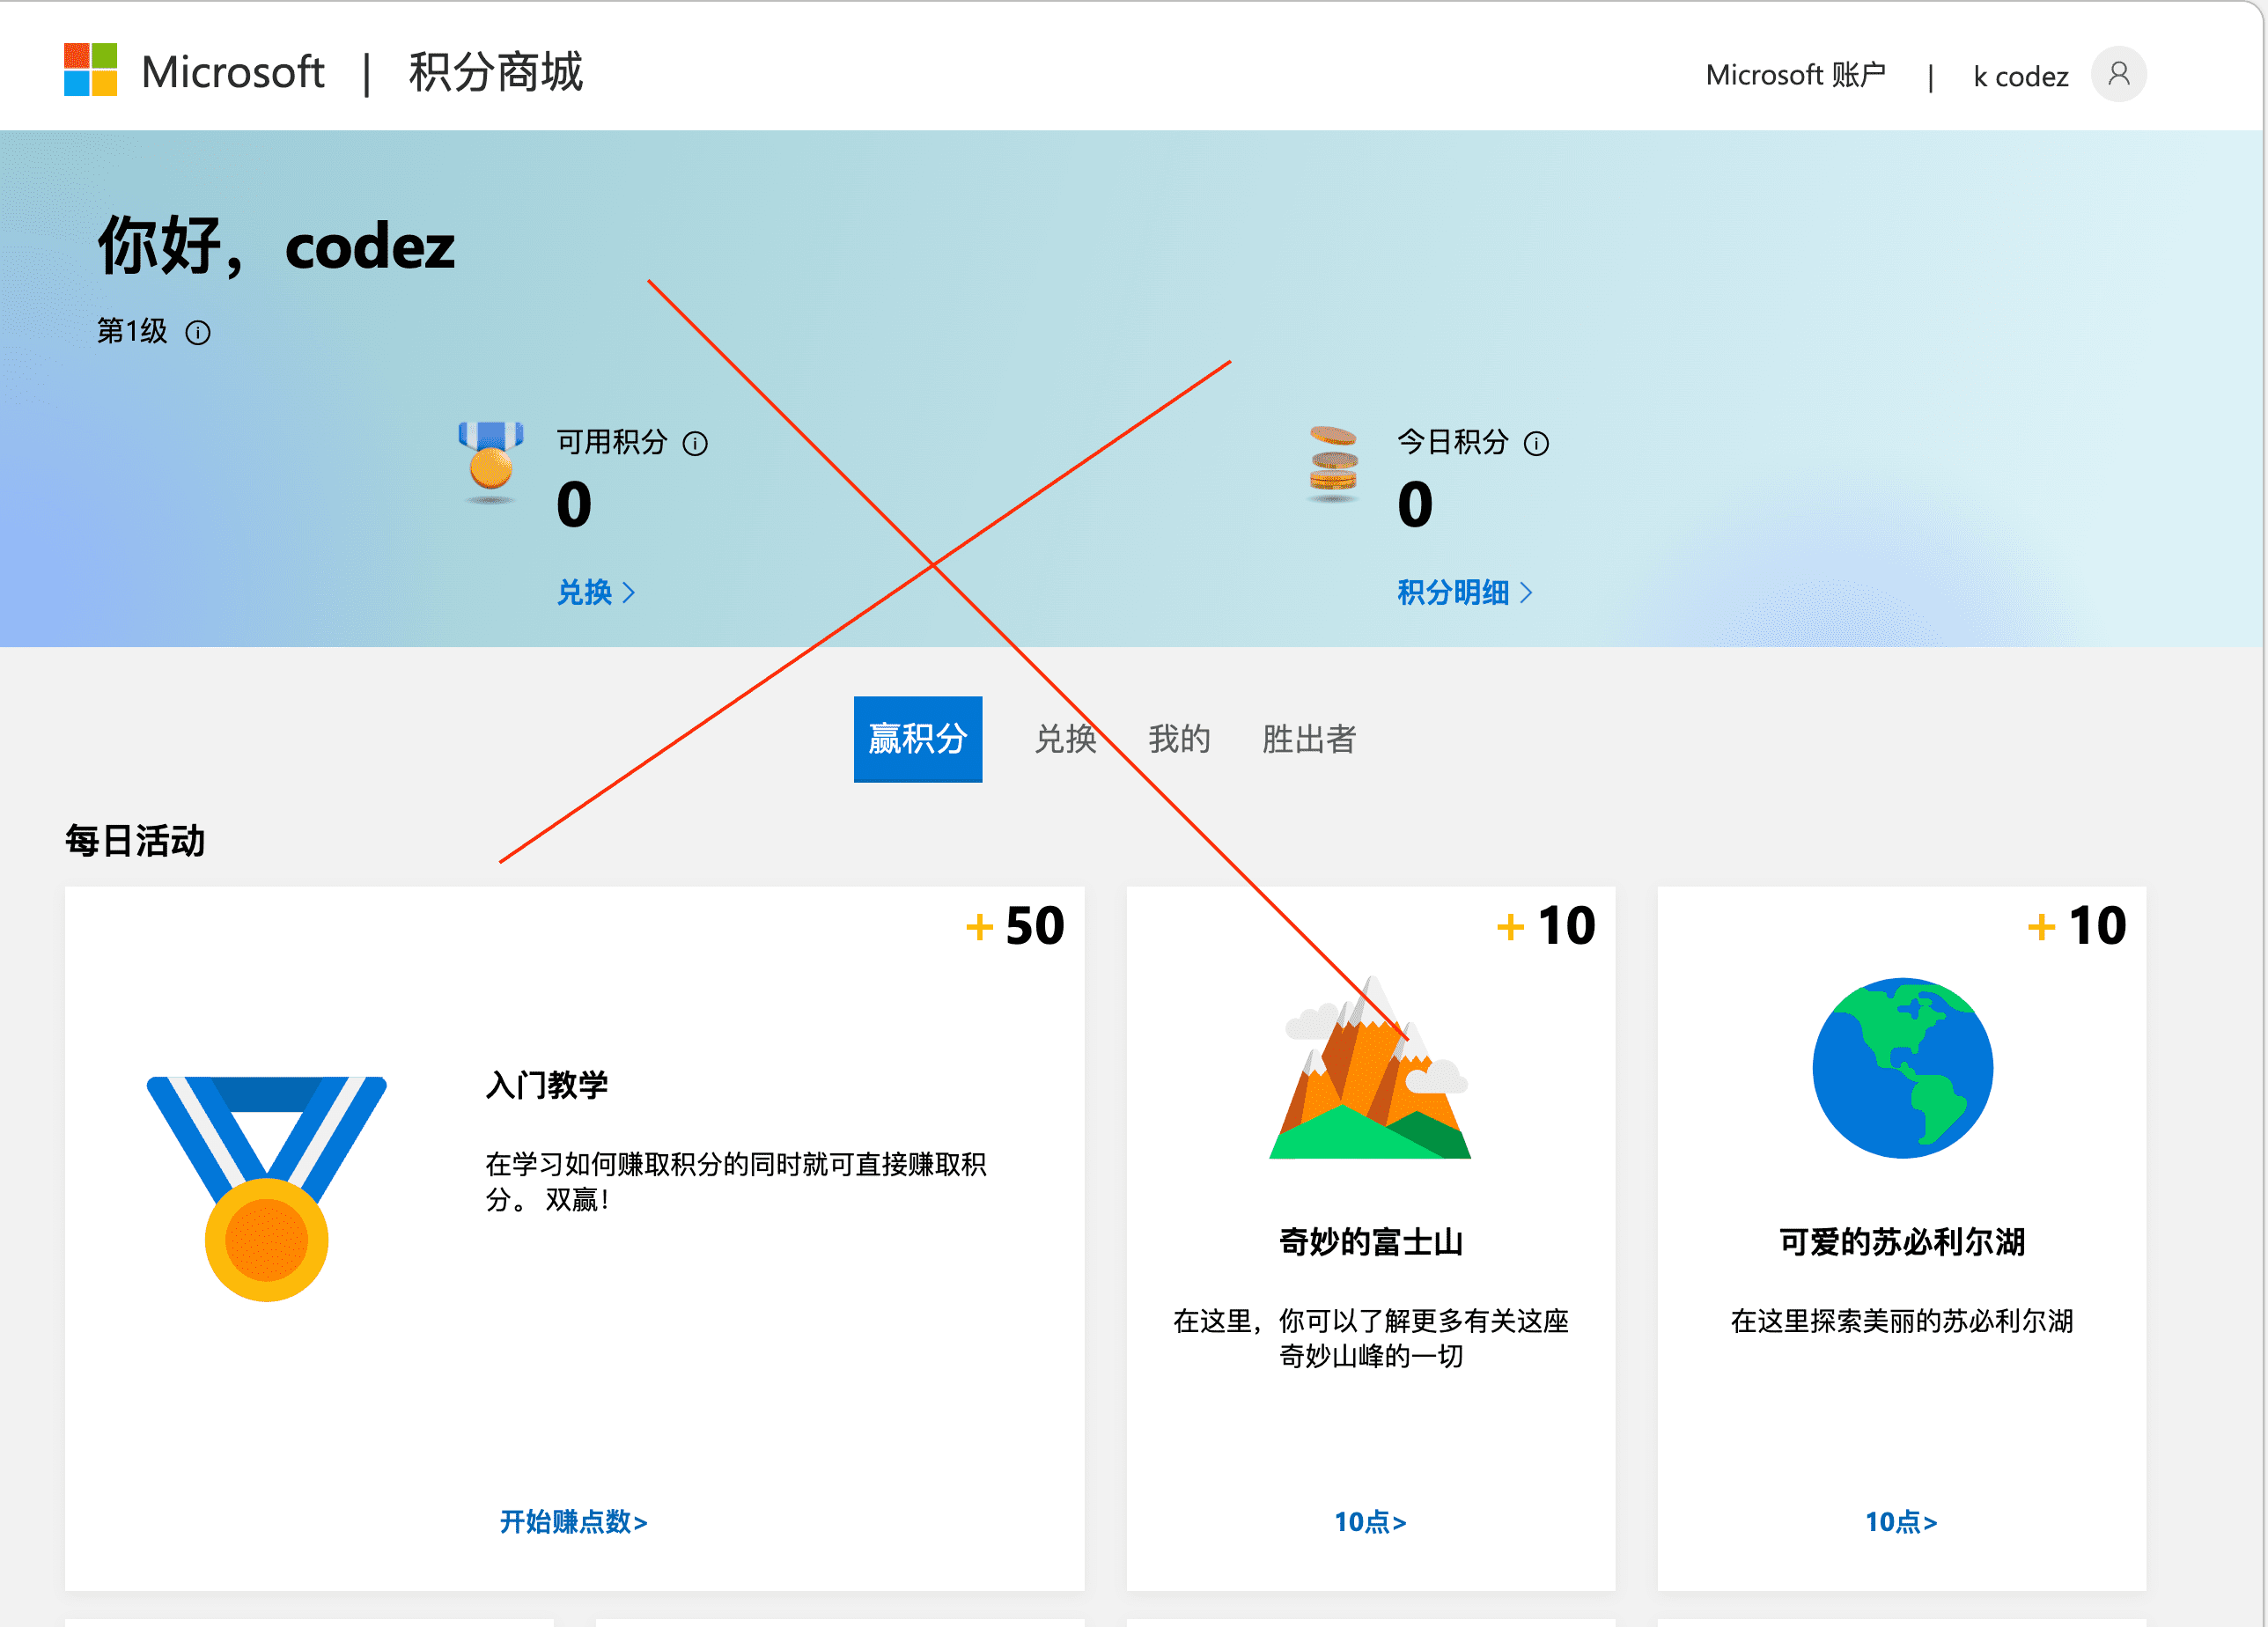Viewport: 2268px width, 1627px height.
Task: Click the medal icon near 可用积分
Action: click(x=490, y=462)
